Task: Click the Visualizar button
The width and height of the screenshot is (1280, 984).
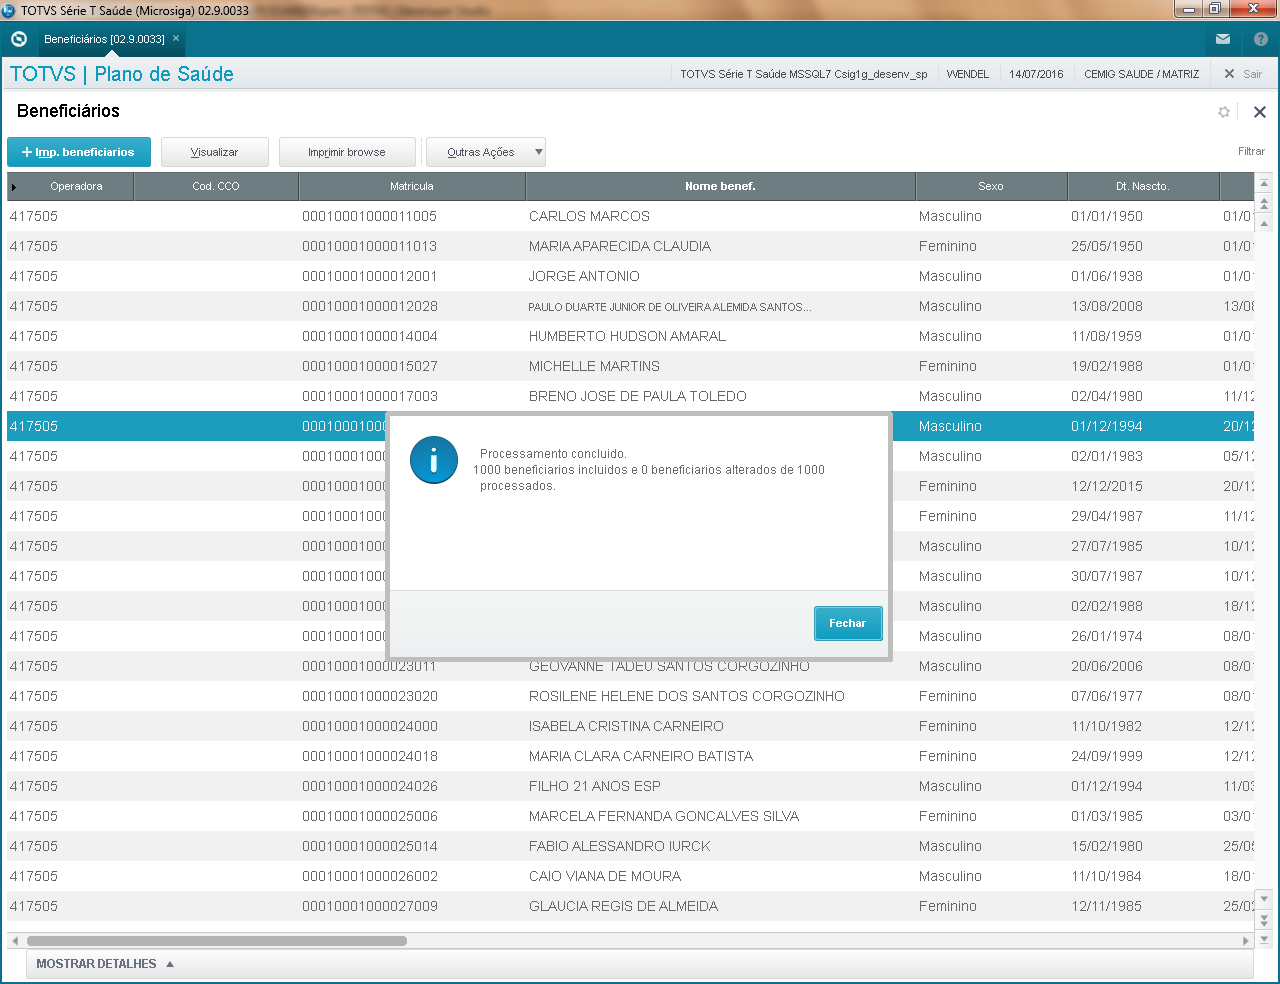Action: click(215, 152)
